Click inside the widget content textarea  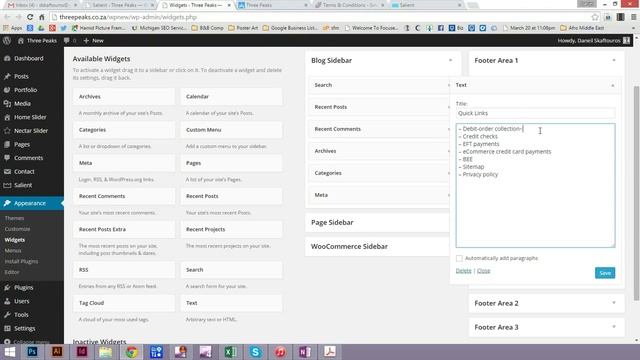click(x=536, y=185)
